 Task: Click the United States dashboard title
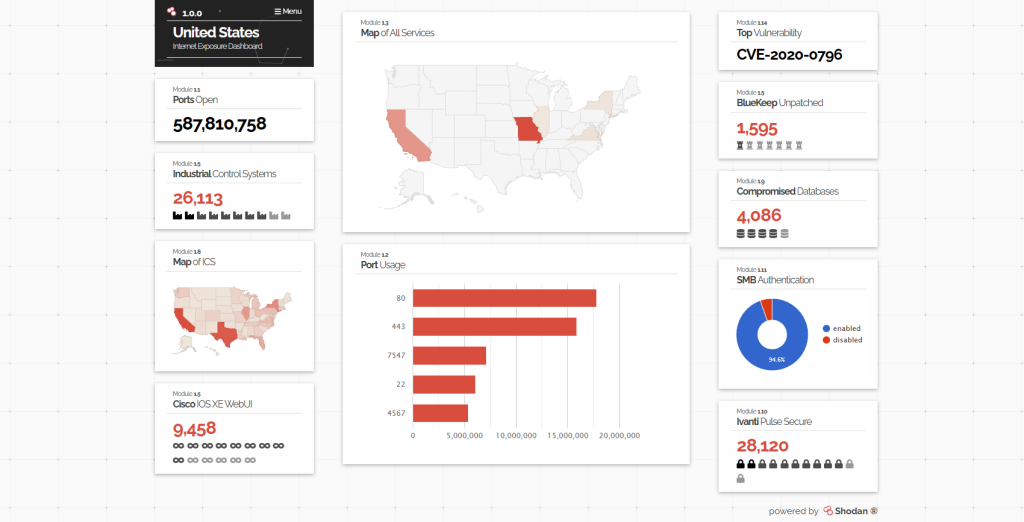pyautogui.click(x=216, y=32)
